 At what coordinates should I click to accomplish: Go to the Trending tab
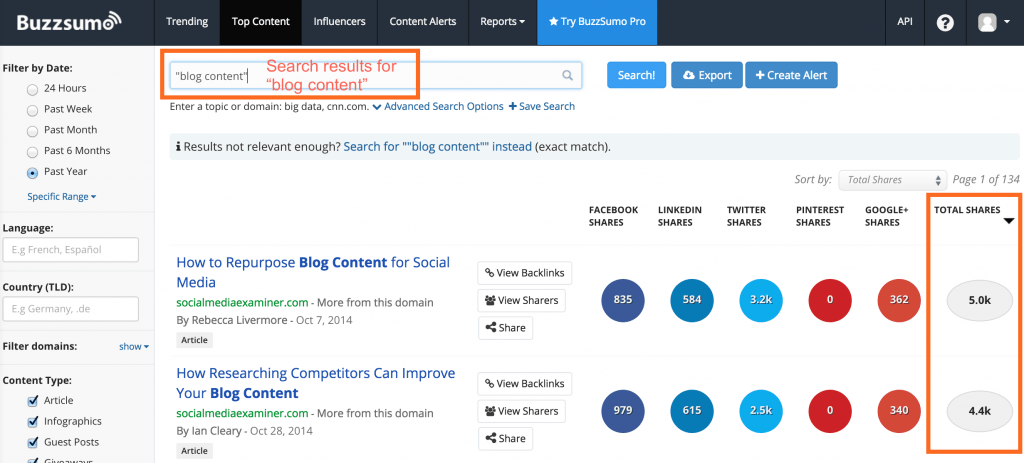coord(187,22)
